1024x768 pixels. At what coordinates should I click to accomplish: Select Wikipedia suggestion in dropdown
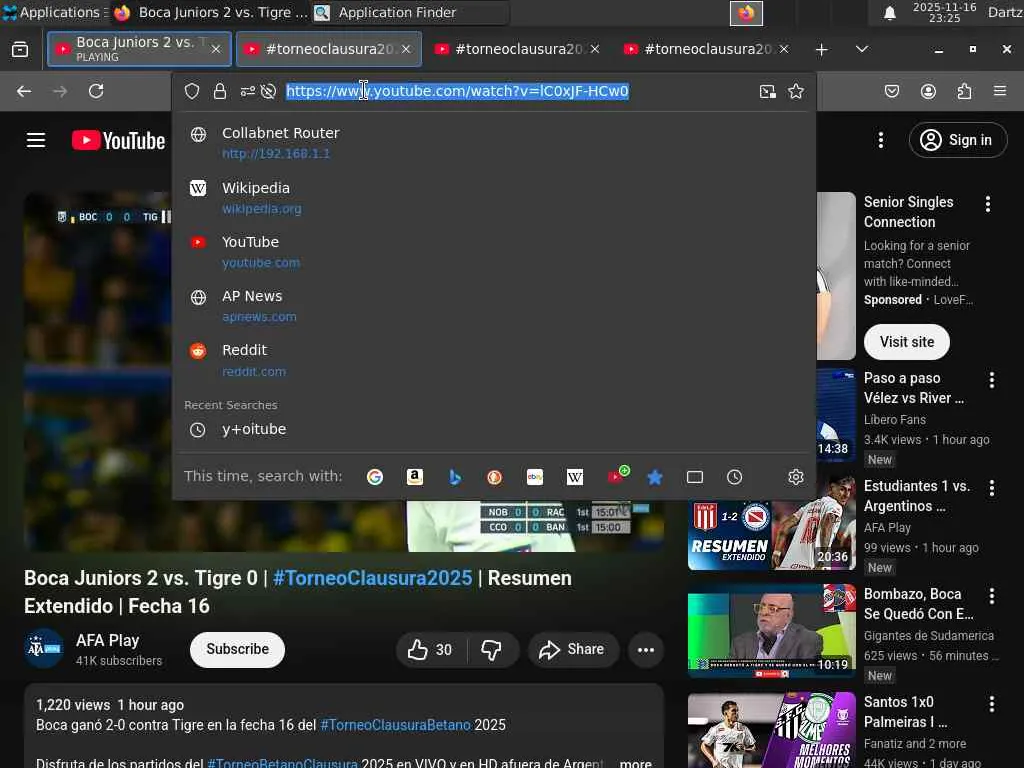point(494,197)
